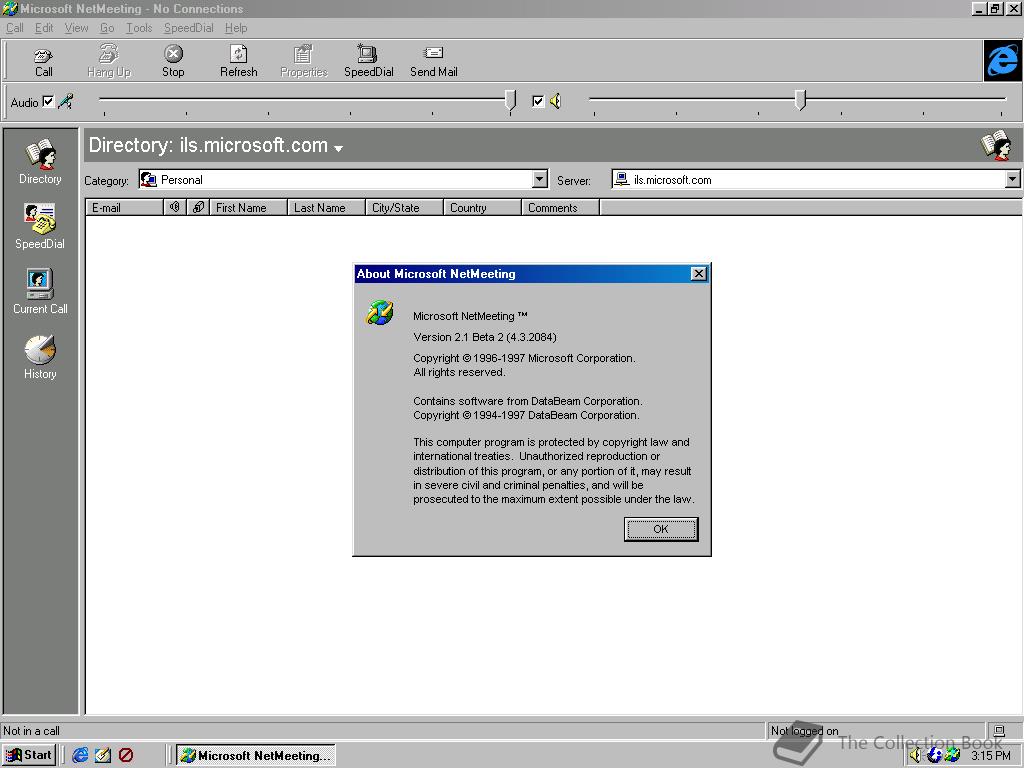Sort by the audio column header icon
Image resolution: width=1024 pixels, height=768 pixels.
tap(174, 207)
